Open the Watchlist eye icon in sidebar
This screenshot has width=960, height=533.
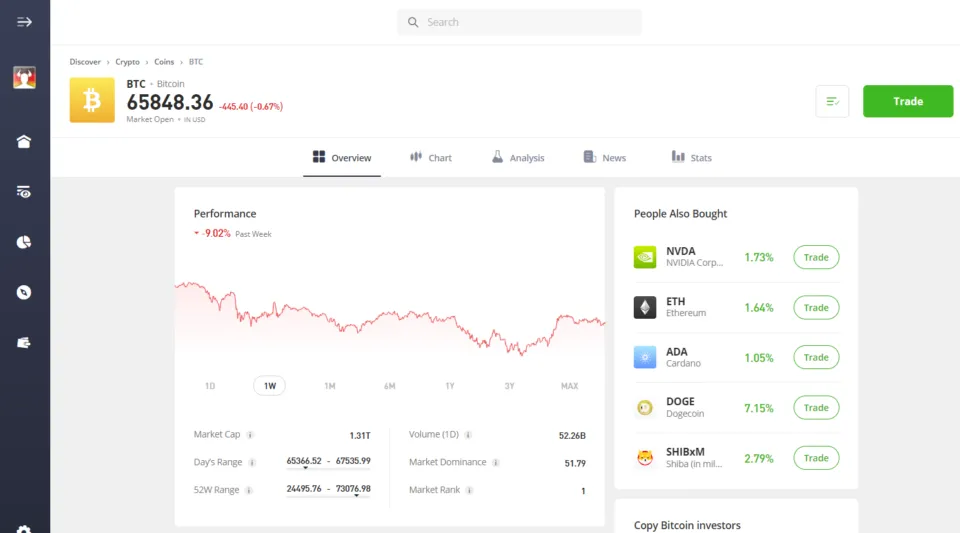[24, 192]
